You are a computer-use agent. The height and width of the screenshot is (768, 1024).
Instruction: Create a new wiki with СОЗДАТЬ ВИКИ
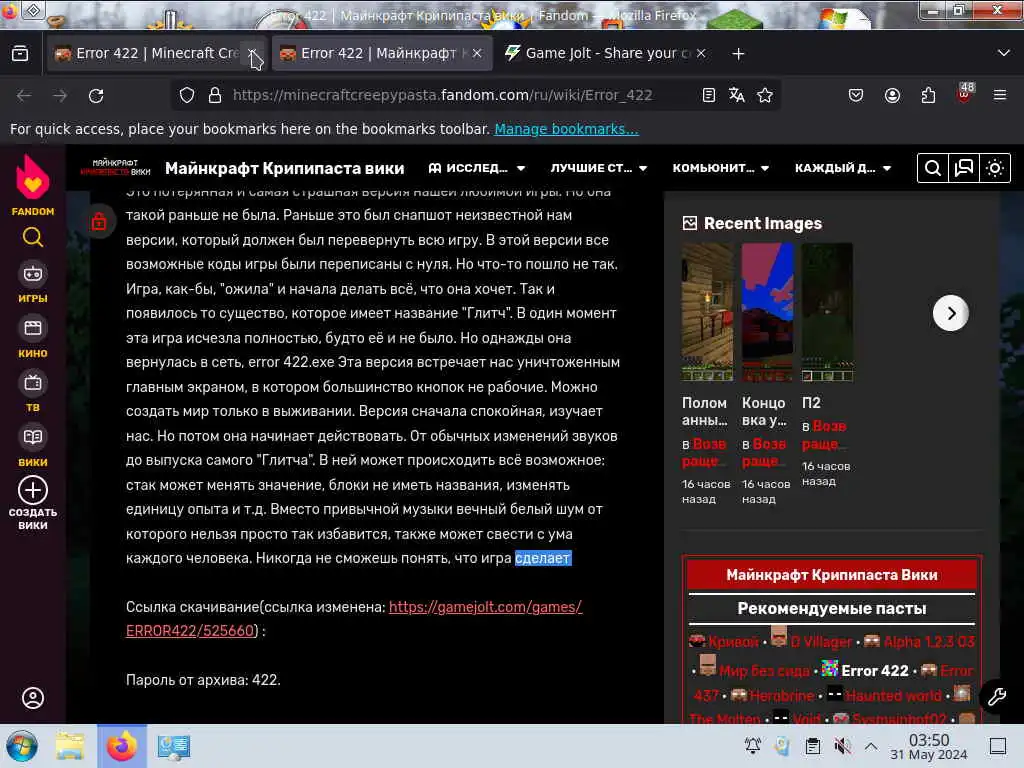point(33,503)
